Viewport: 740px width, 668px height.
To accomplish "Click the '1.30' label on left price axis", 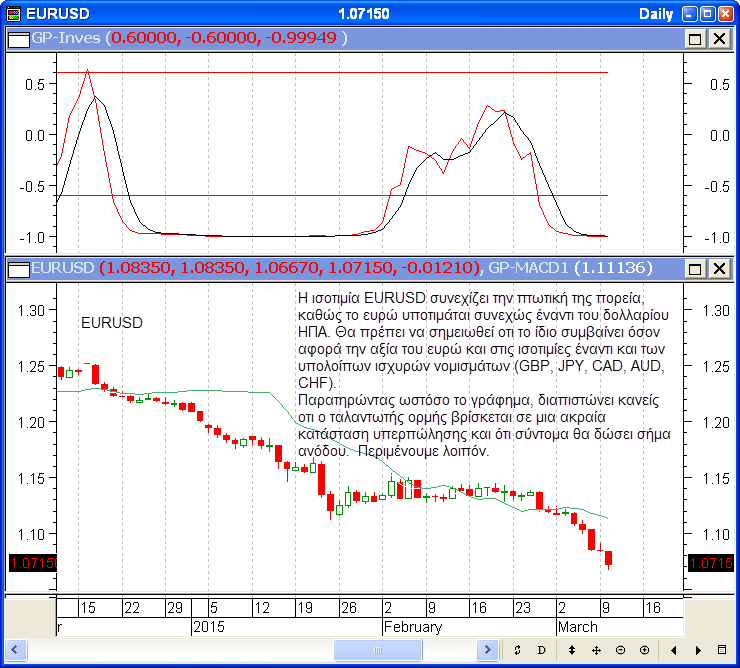I will pos(31,311).
